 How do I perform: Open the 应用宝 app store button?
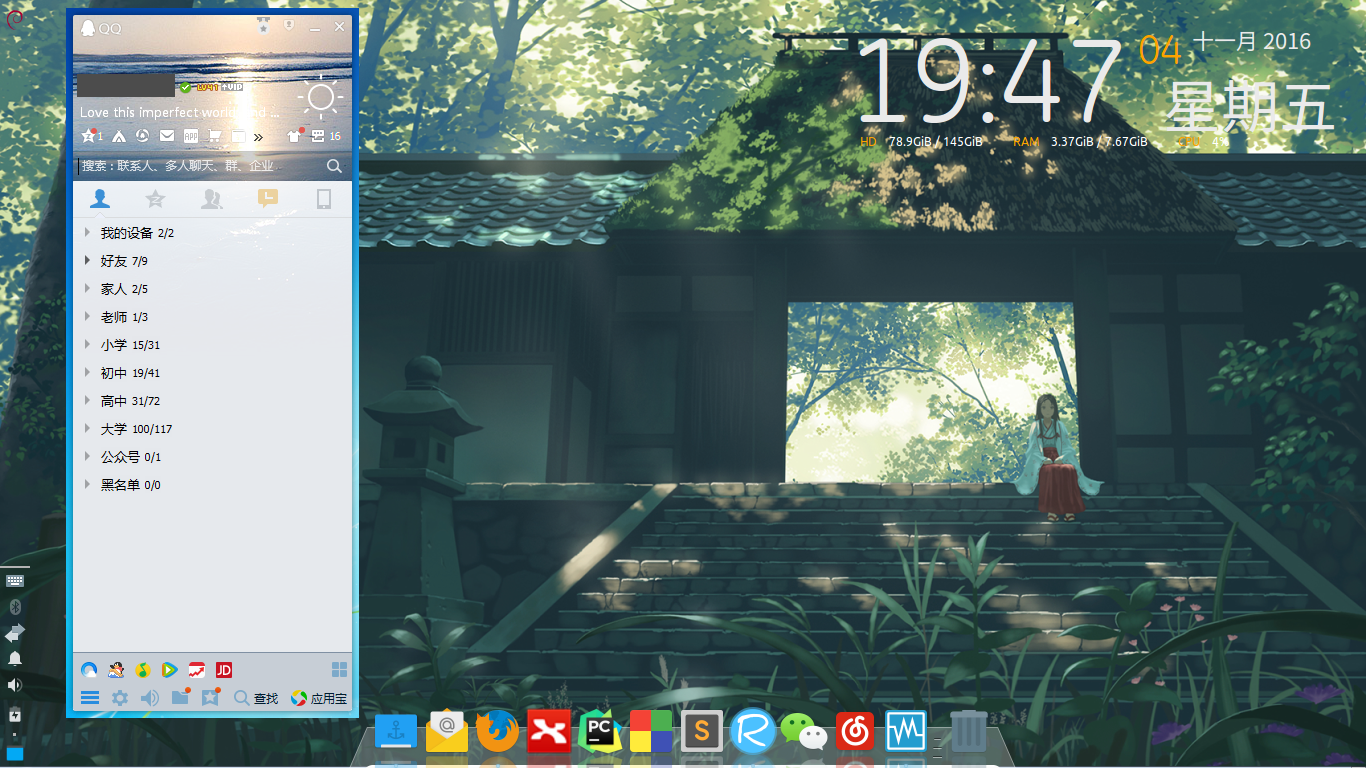click(x=319, y=698)
